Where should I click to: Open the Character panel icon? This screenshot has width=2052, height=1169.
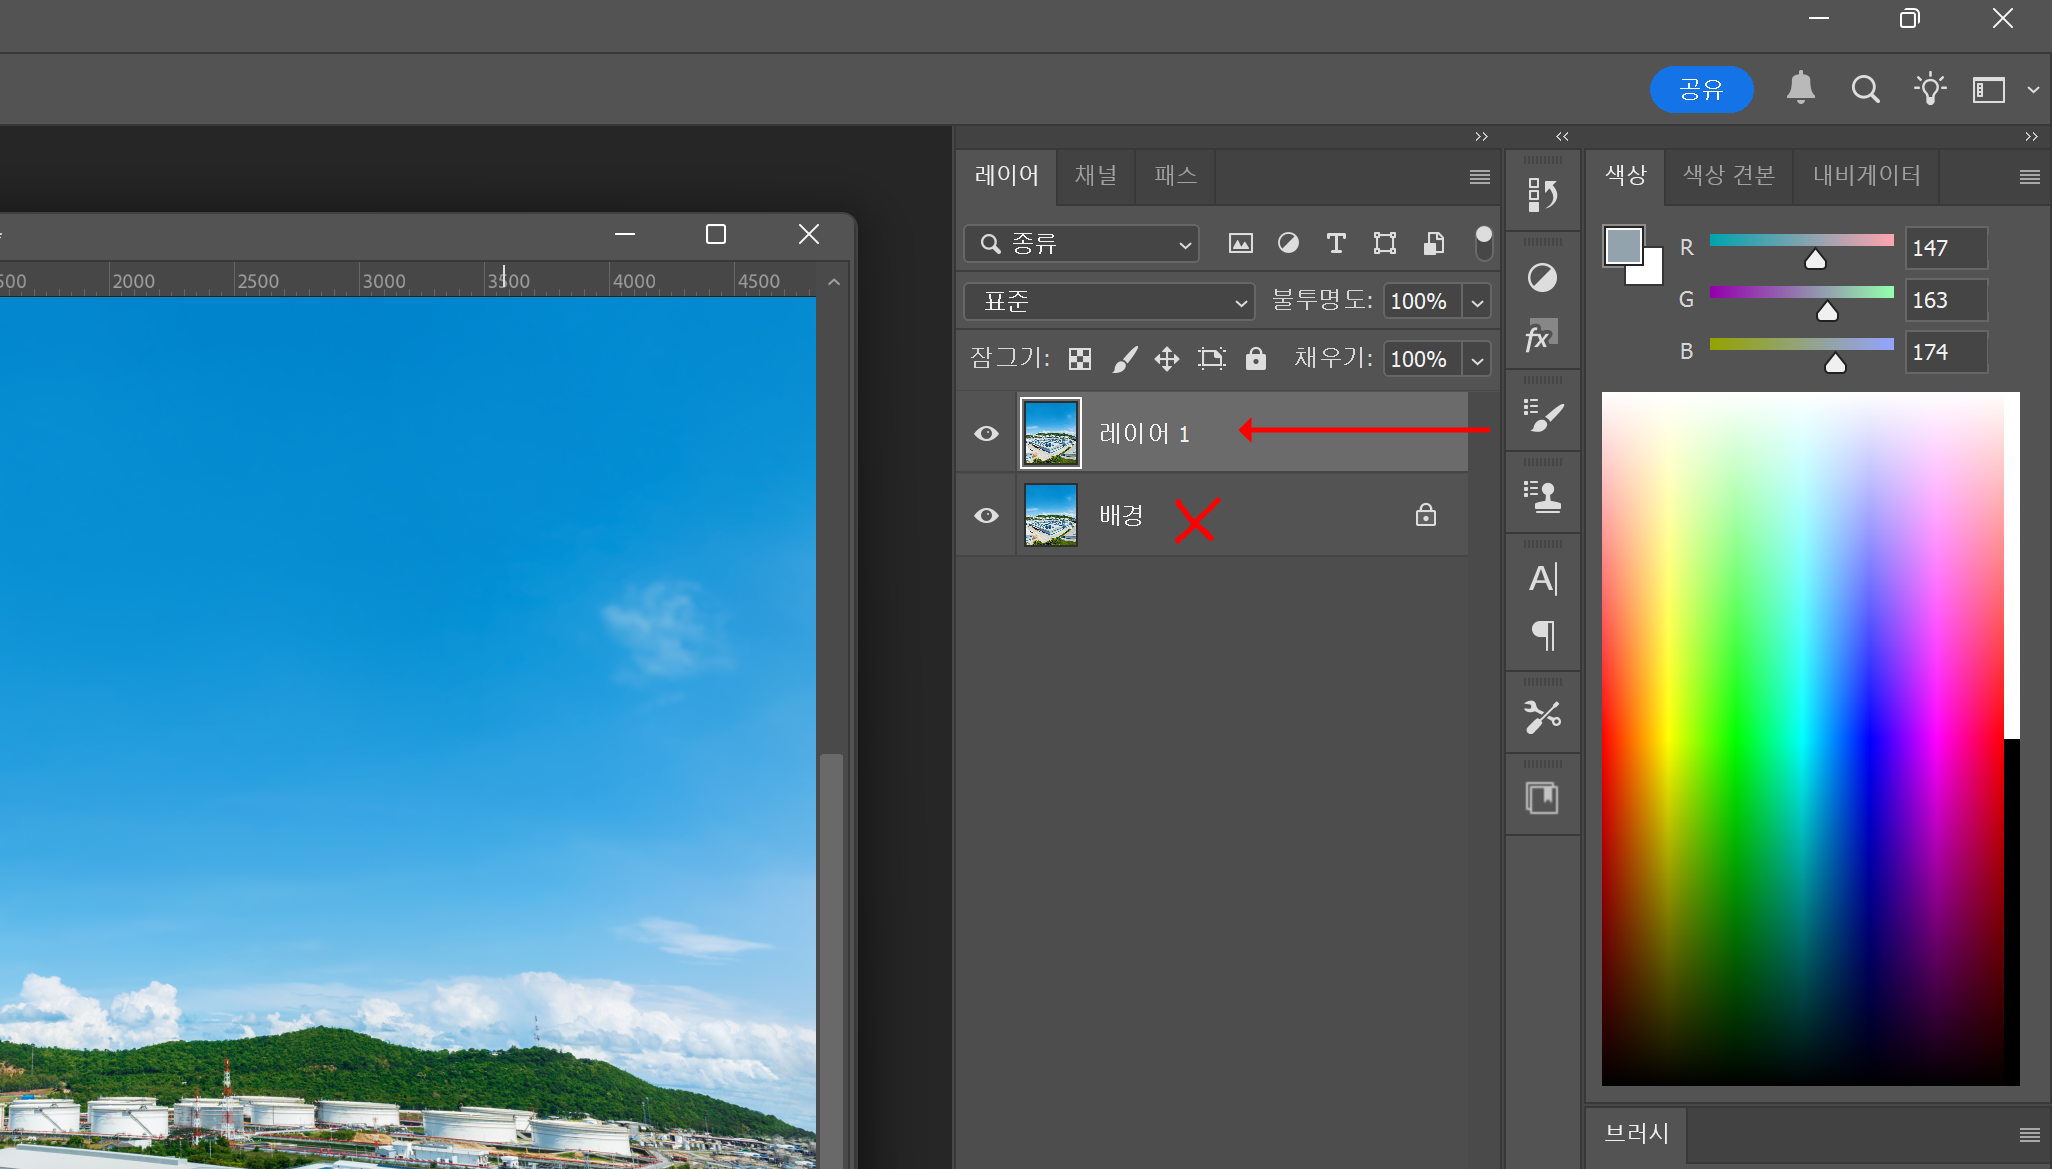point(1542,578)
